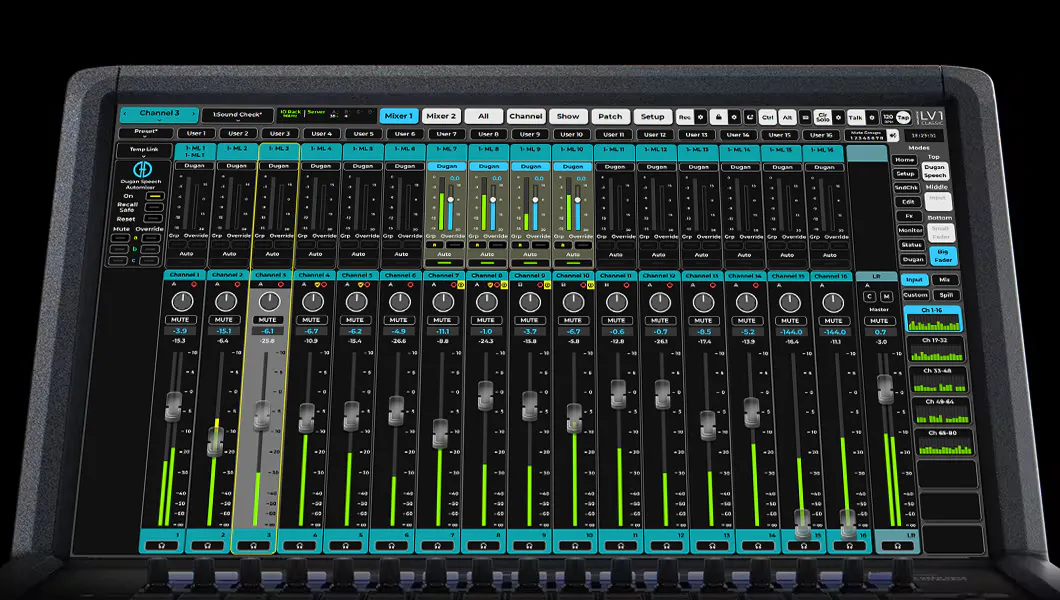This screenshot has height=600, width=1060.
Task: Click the SndChk mode button
Action: click(906, 188)
